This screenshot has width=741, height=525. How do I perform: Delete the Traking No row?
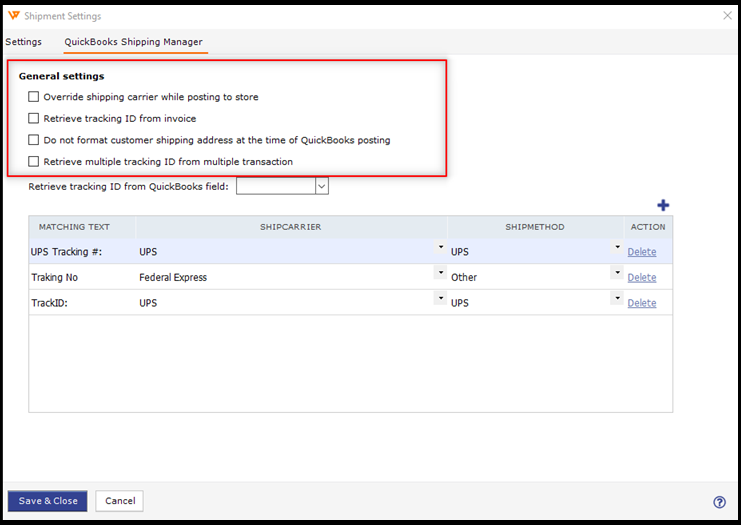pyautogui.click(x=641, y=277)
